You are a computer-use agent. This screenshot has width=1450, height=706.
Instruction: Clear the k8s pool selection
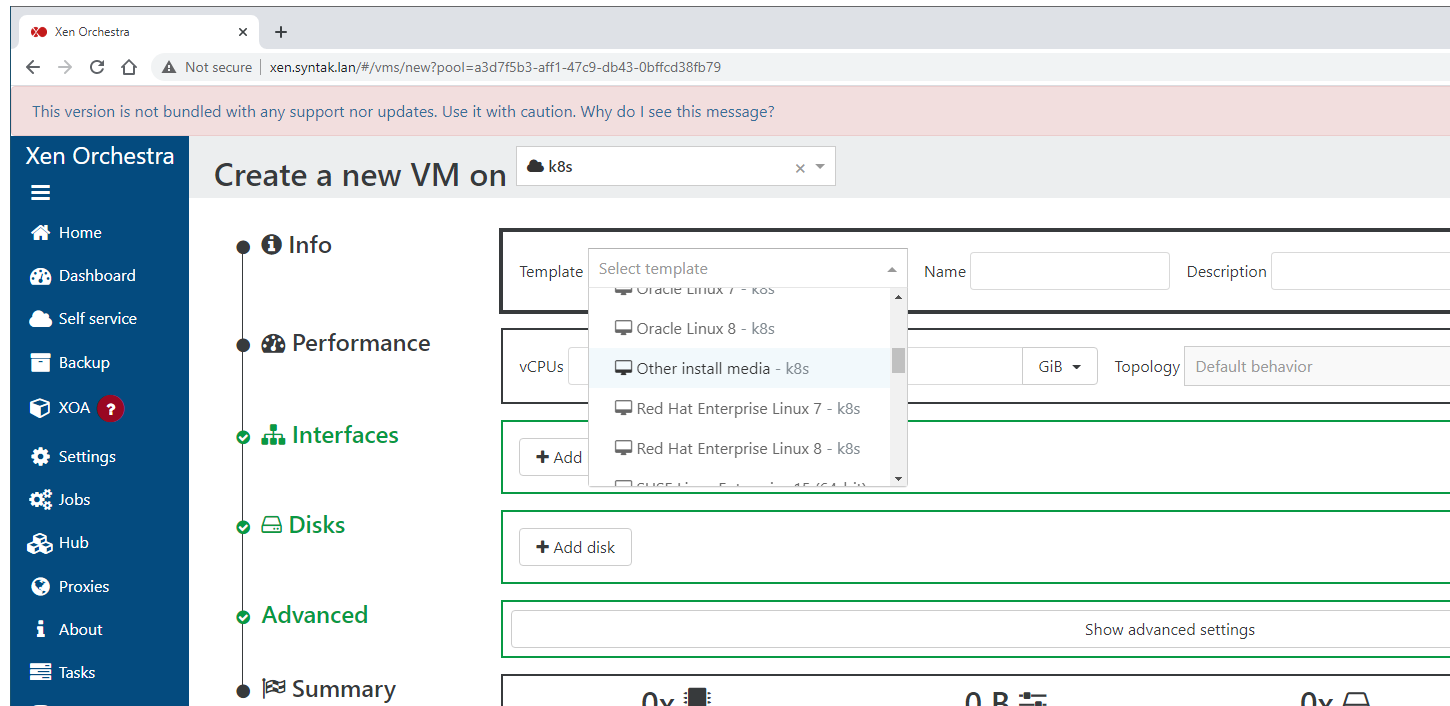click(799, 168)
